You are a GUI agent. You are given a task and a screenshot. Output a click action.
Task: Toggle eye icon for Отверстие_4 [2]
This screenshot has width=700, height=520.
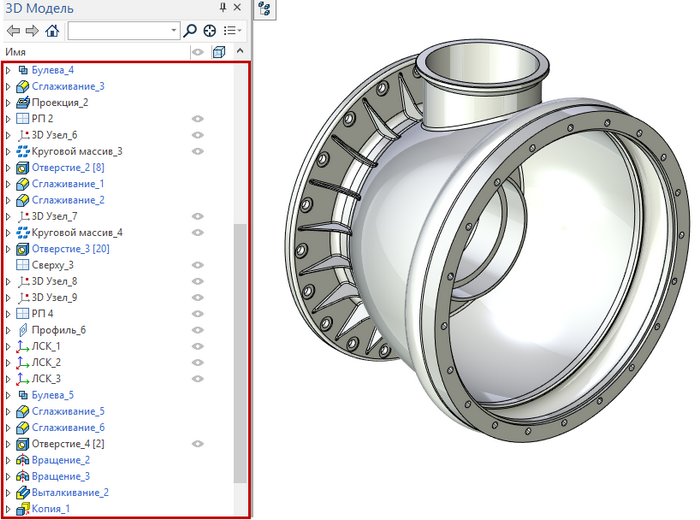point(198,443)
